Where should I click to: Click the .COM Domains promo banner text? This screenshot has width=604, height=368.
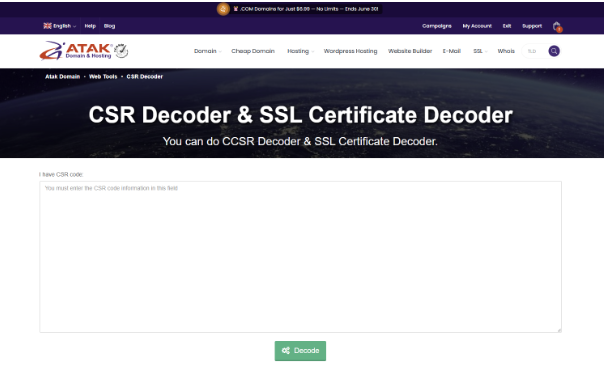tap(306, 9)
